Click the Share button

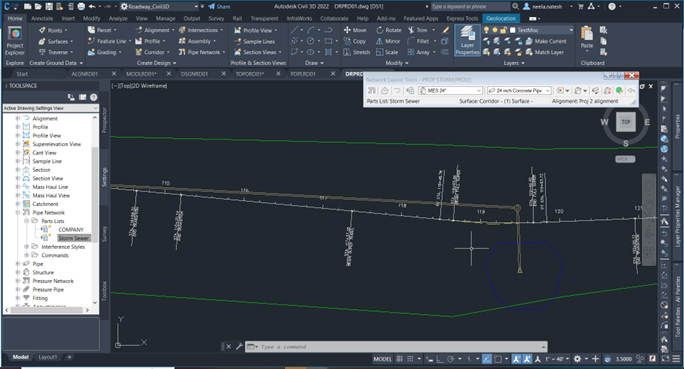click(219, 7)
